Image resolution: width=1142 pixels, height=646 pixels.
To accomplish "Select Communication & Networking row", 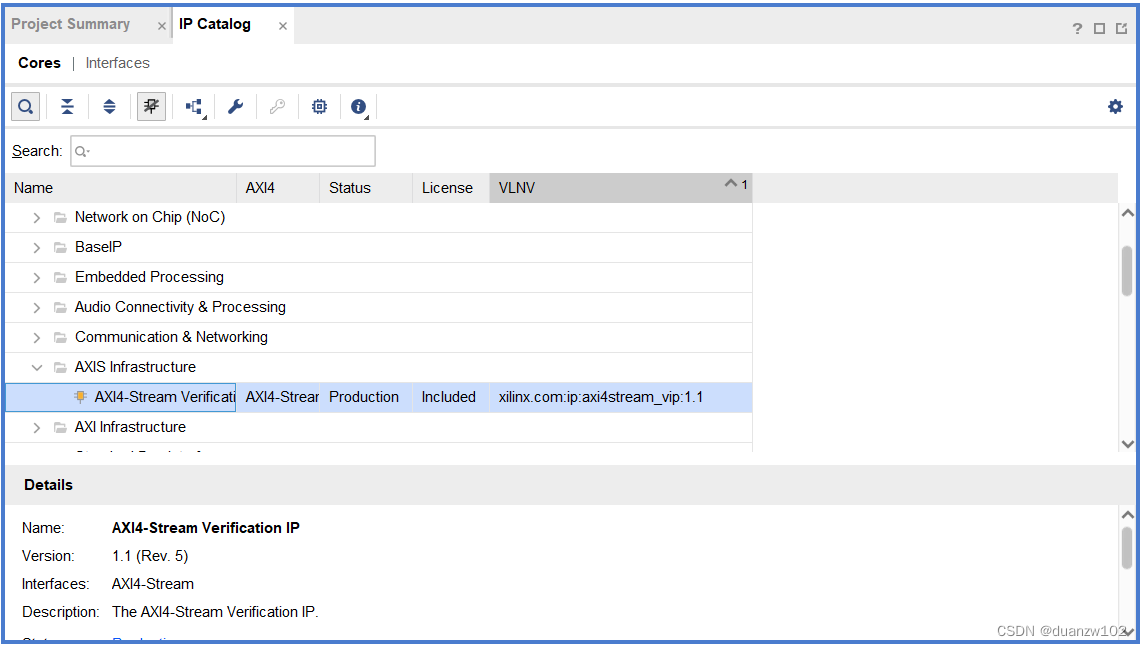I will [x=379, y=337].
